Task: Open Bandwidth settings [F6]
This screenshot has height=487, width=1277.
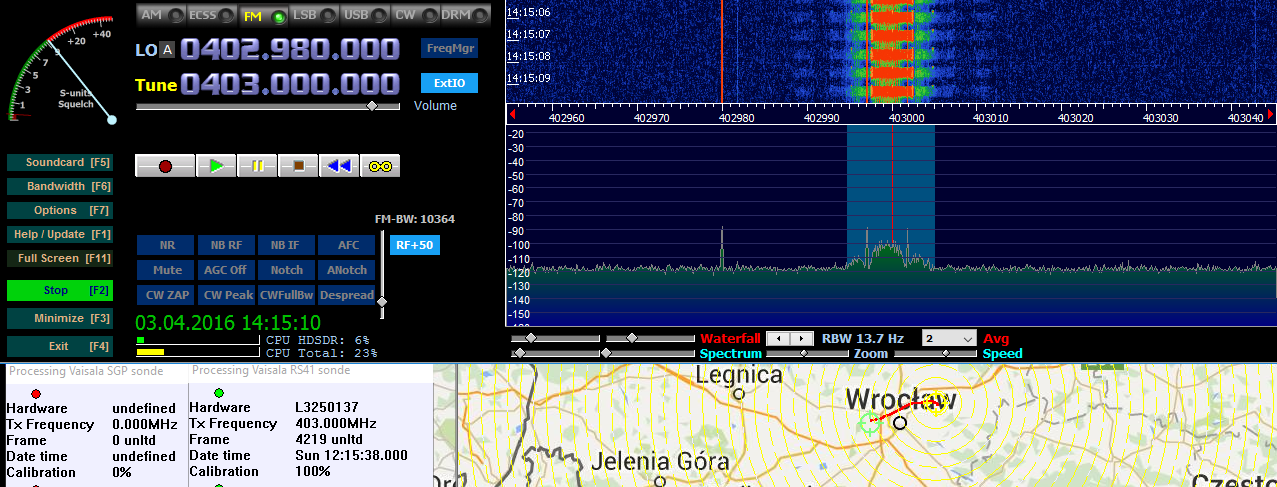Action: [60, 186]
